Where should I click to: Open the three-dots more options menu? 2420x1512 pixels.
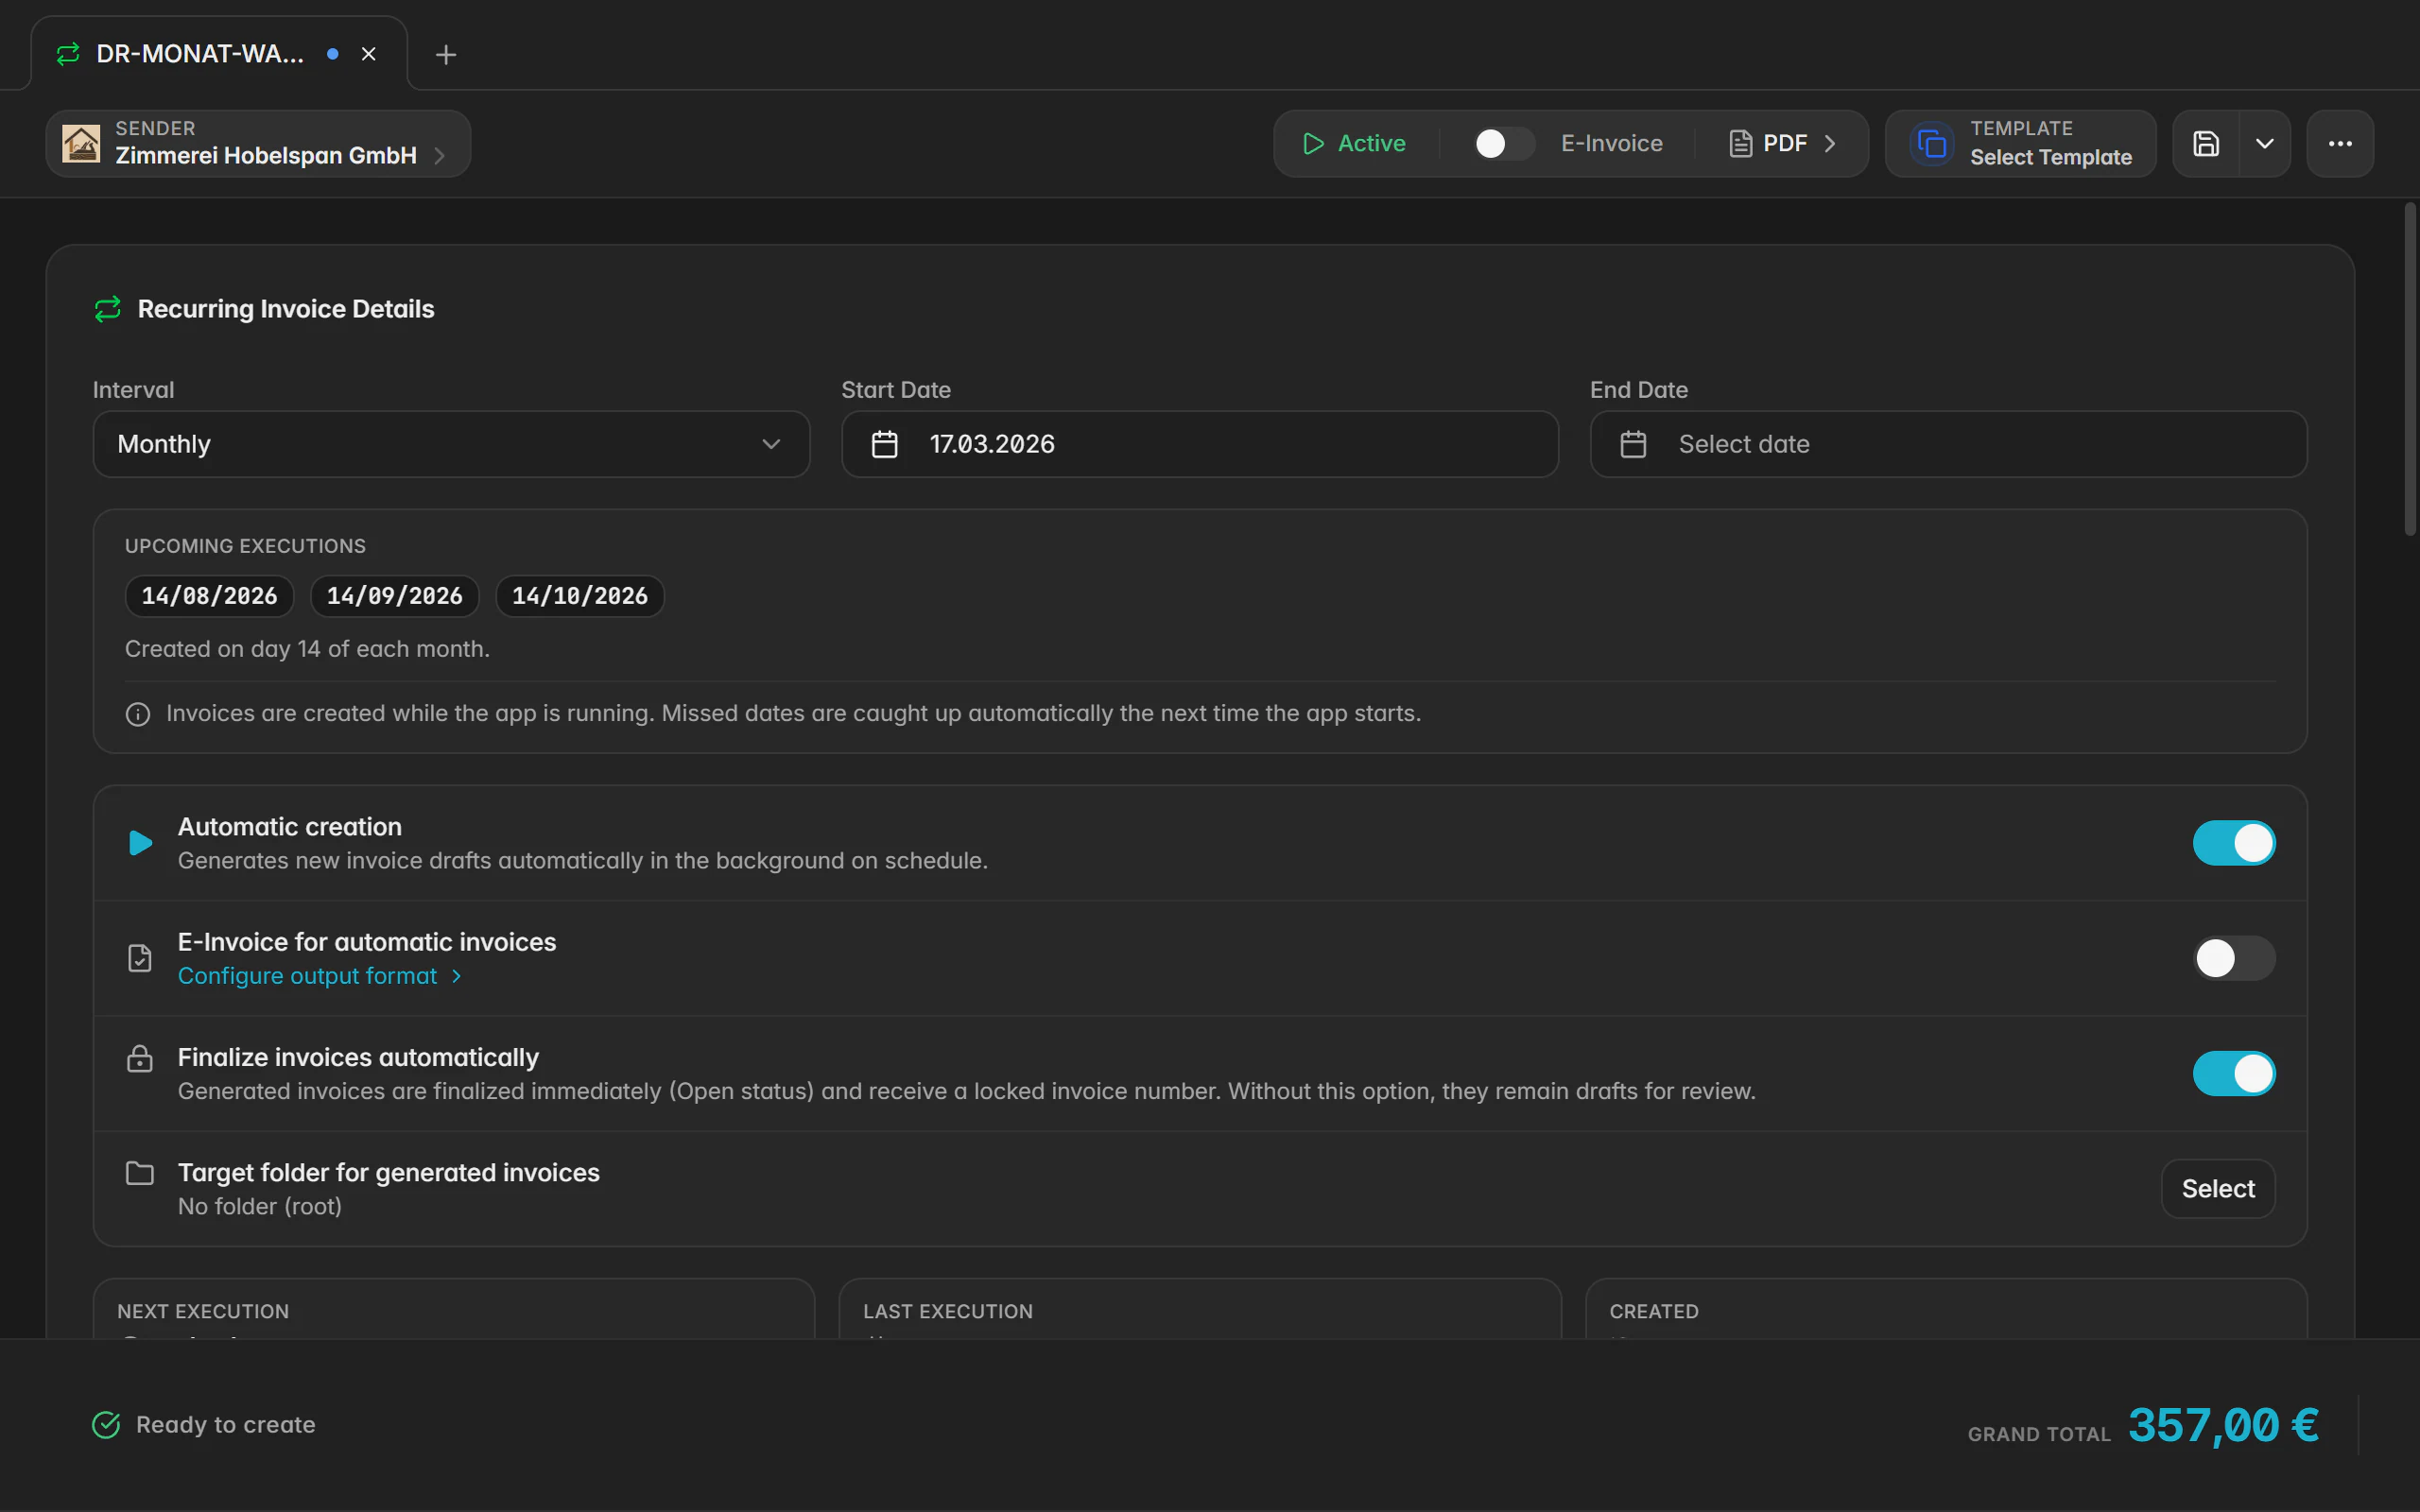click(2340, 144)
